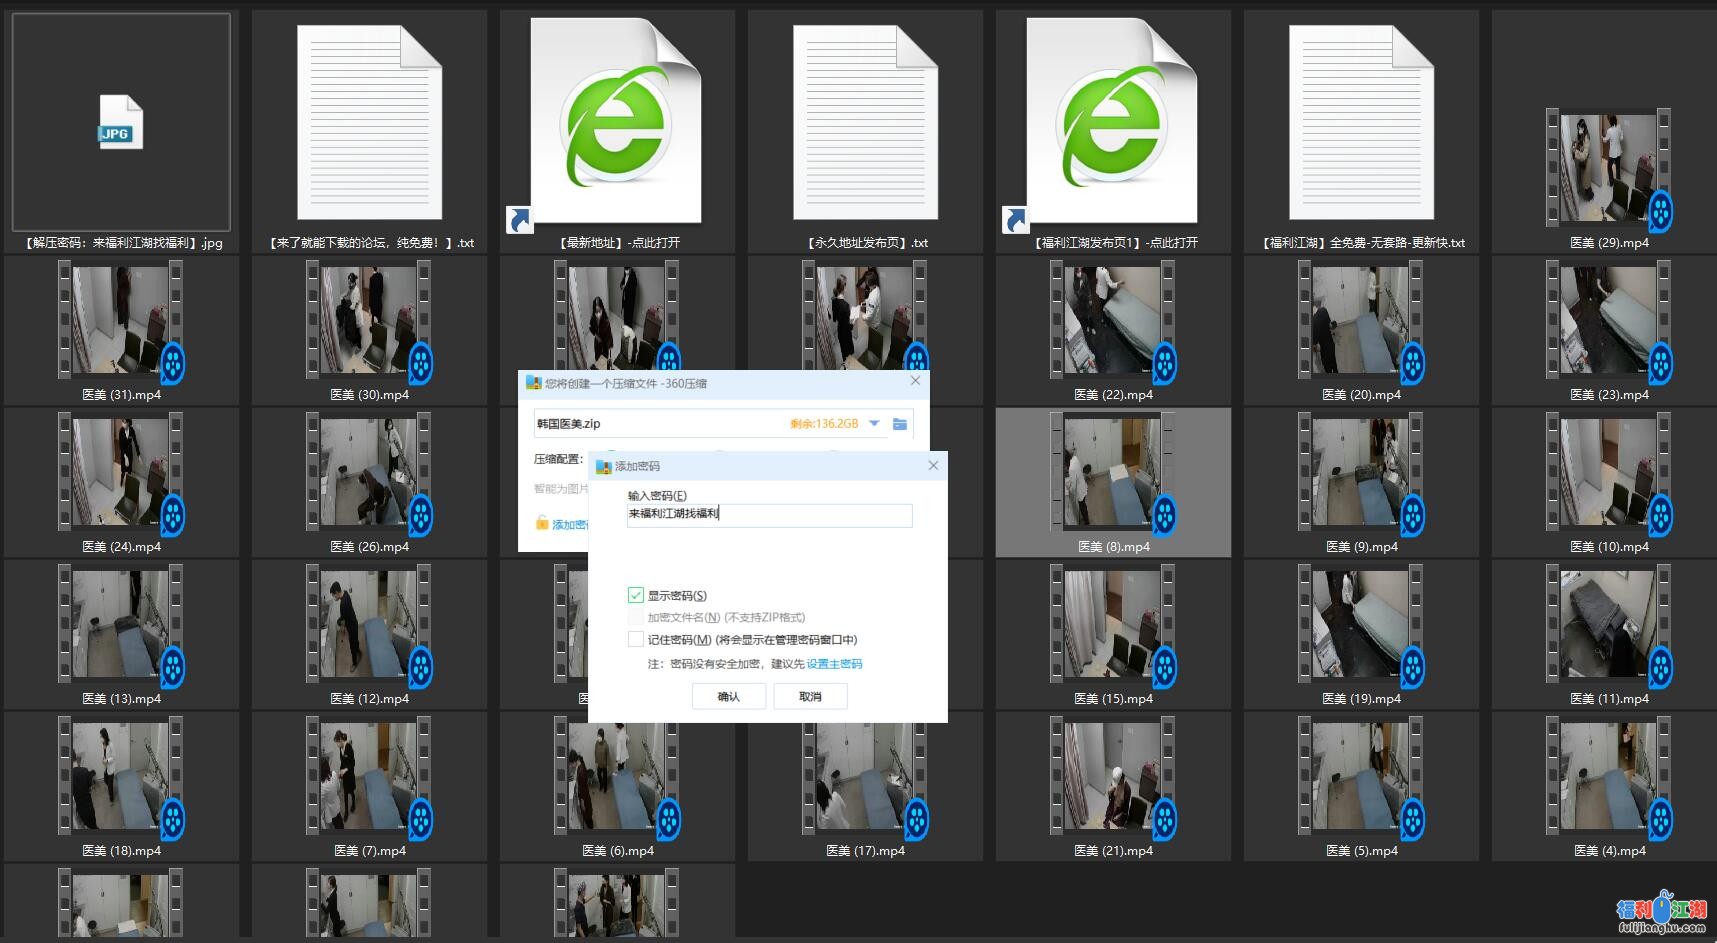The width and height of the screenshot is (1717, 943).
Task: Open the 设置主密码 link
Action: click(834, 664)
